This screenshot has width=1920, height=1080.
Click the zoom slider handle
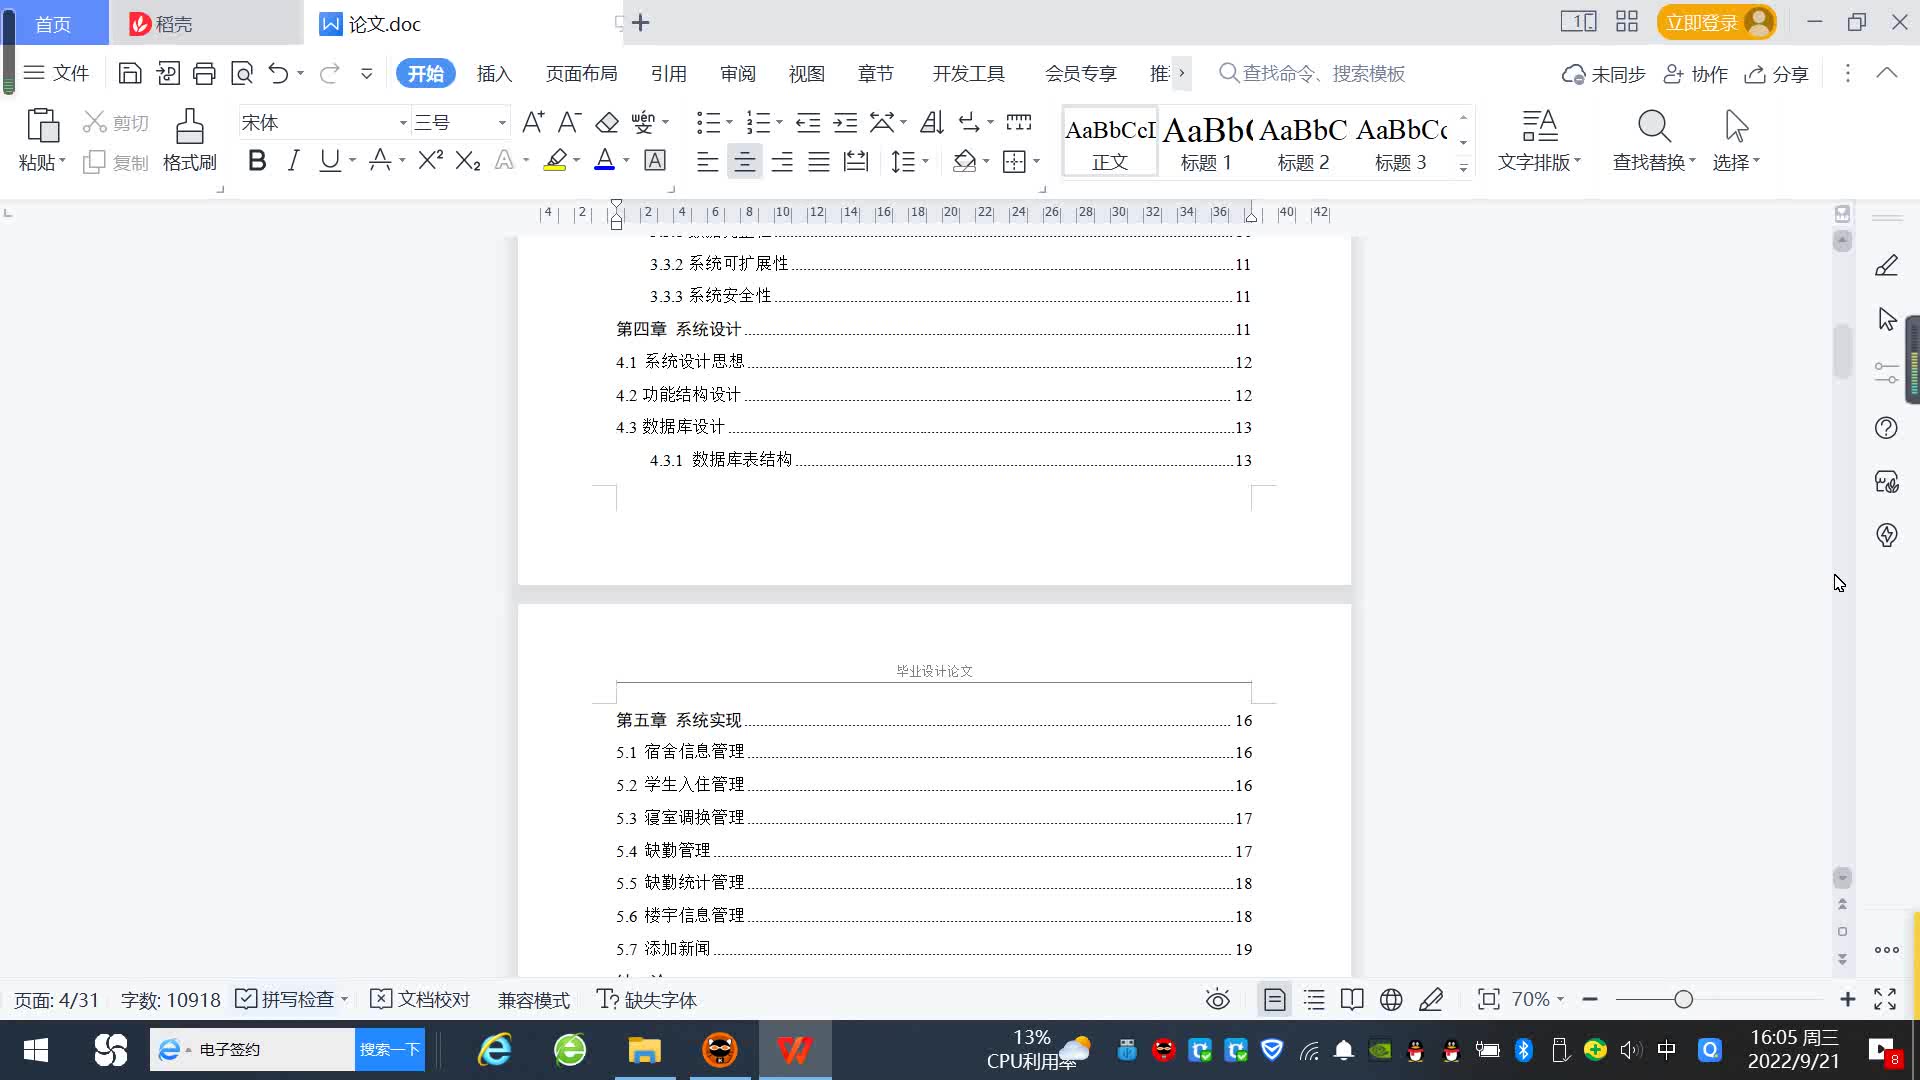(x=1683, y=999)
